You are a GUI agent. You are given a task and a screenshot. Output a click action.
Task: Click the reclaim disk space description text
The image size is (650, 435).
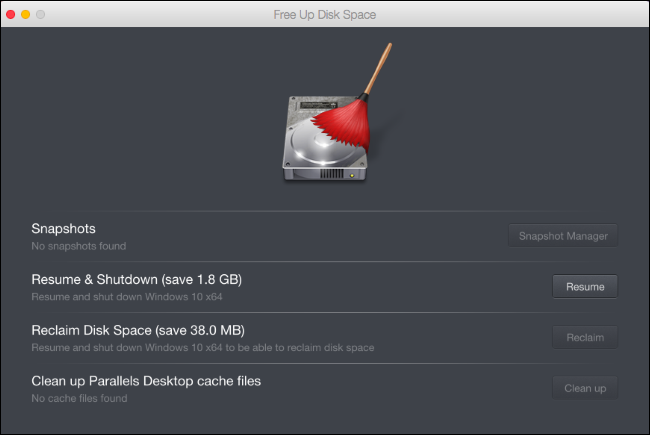coord(201,347)
